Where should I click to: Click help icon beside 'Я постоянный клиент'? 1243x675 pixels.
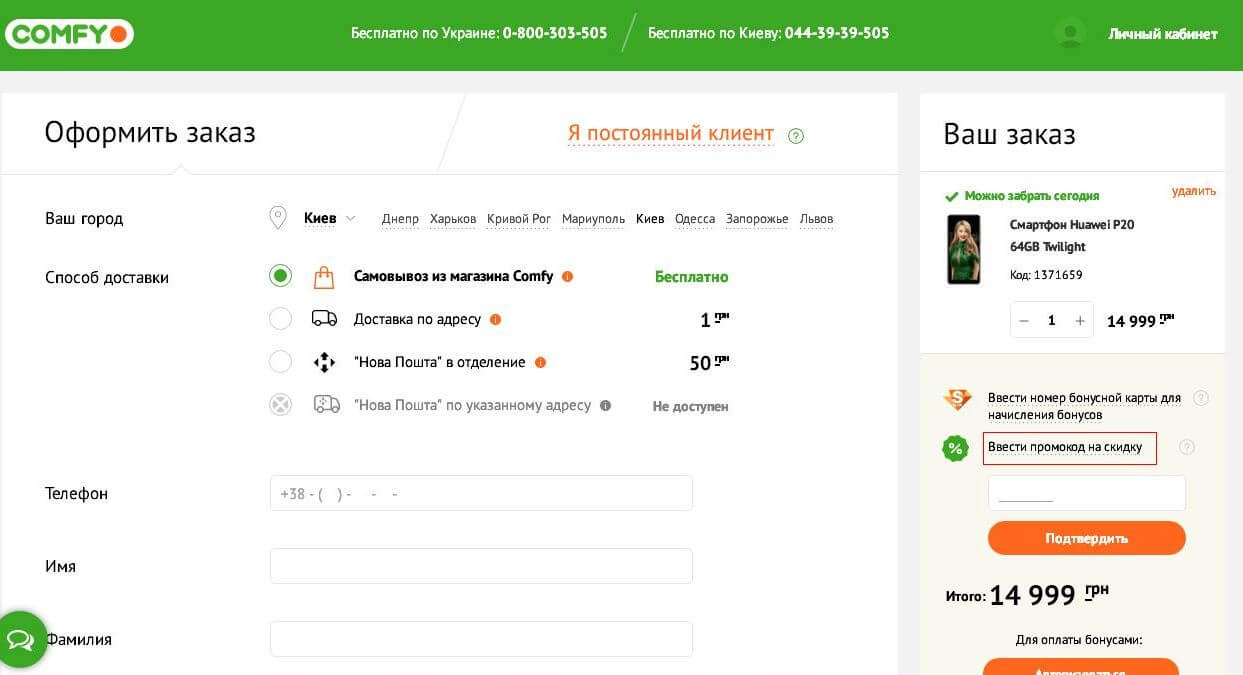(x=796, y=136)
